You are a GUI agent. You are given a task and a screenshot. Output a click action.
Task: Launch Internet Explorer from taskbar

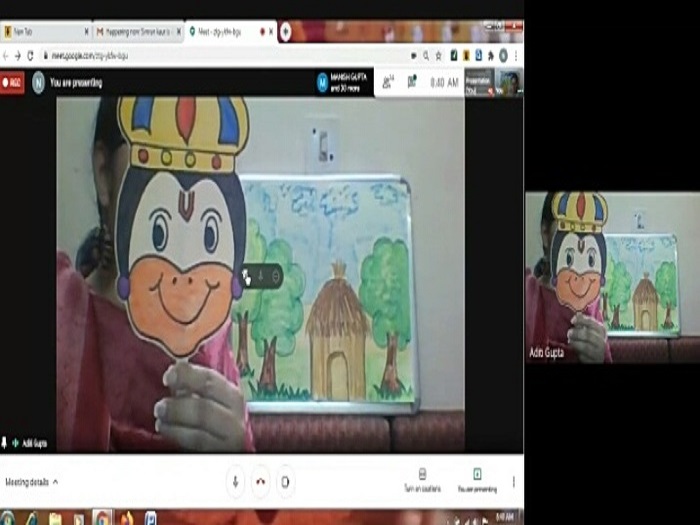coord(31,518)
